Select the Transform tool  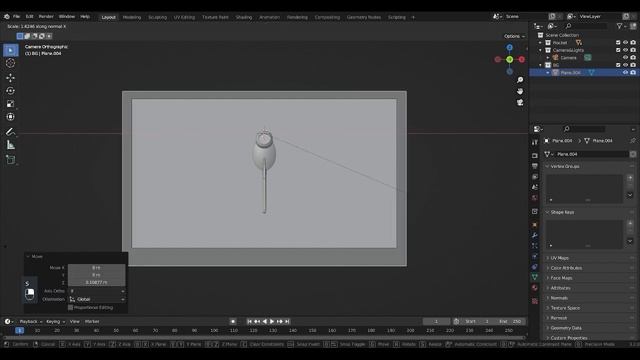click(11, 117)
